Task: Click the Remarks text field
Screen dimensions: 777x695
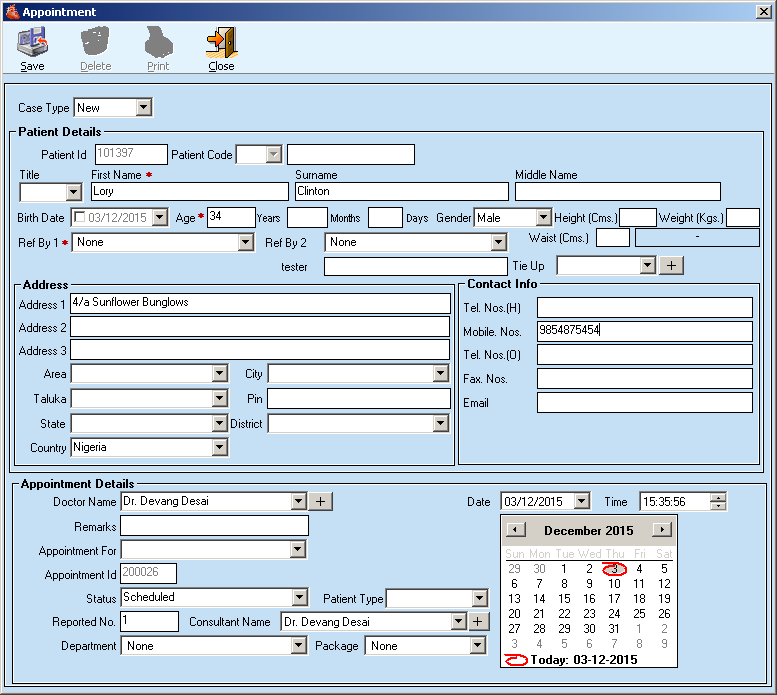Action: click(214, 526)
